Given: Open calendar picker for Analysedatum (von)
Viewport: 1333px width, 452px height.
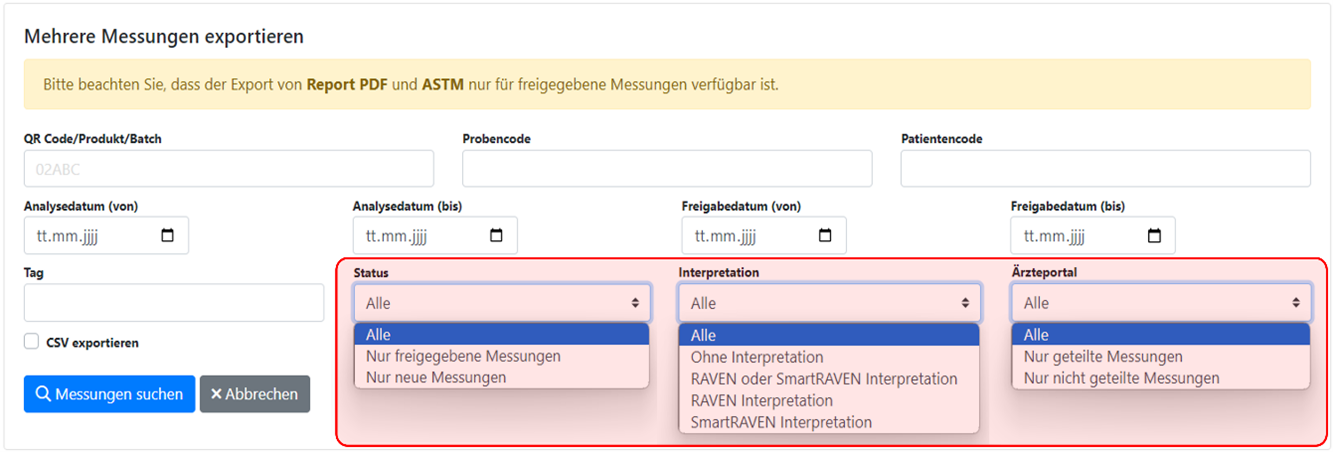Looking at the screenshot, I should point(168,236).
